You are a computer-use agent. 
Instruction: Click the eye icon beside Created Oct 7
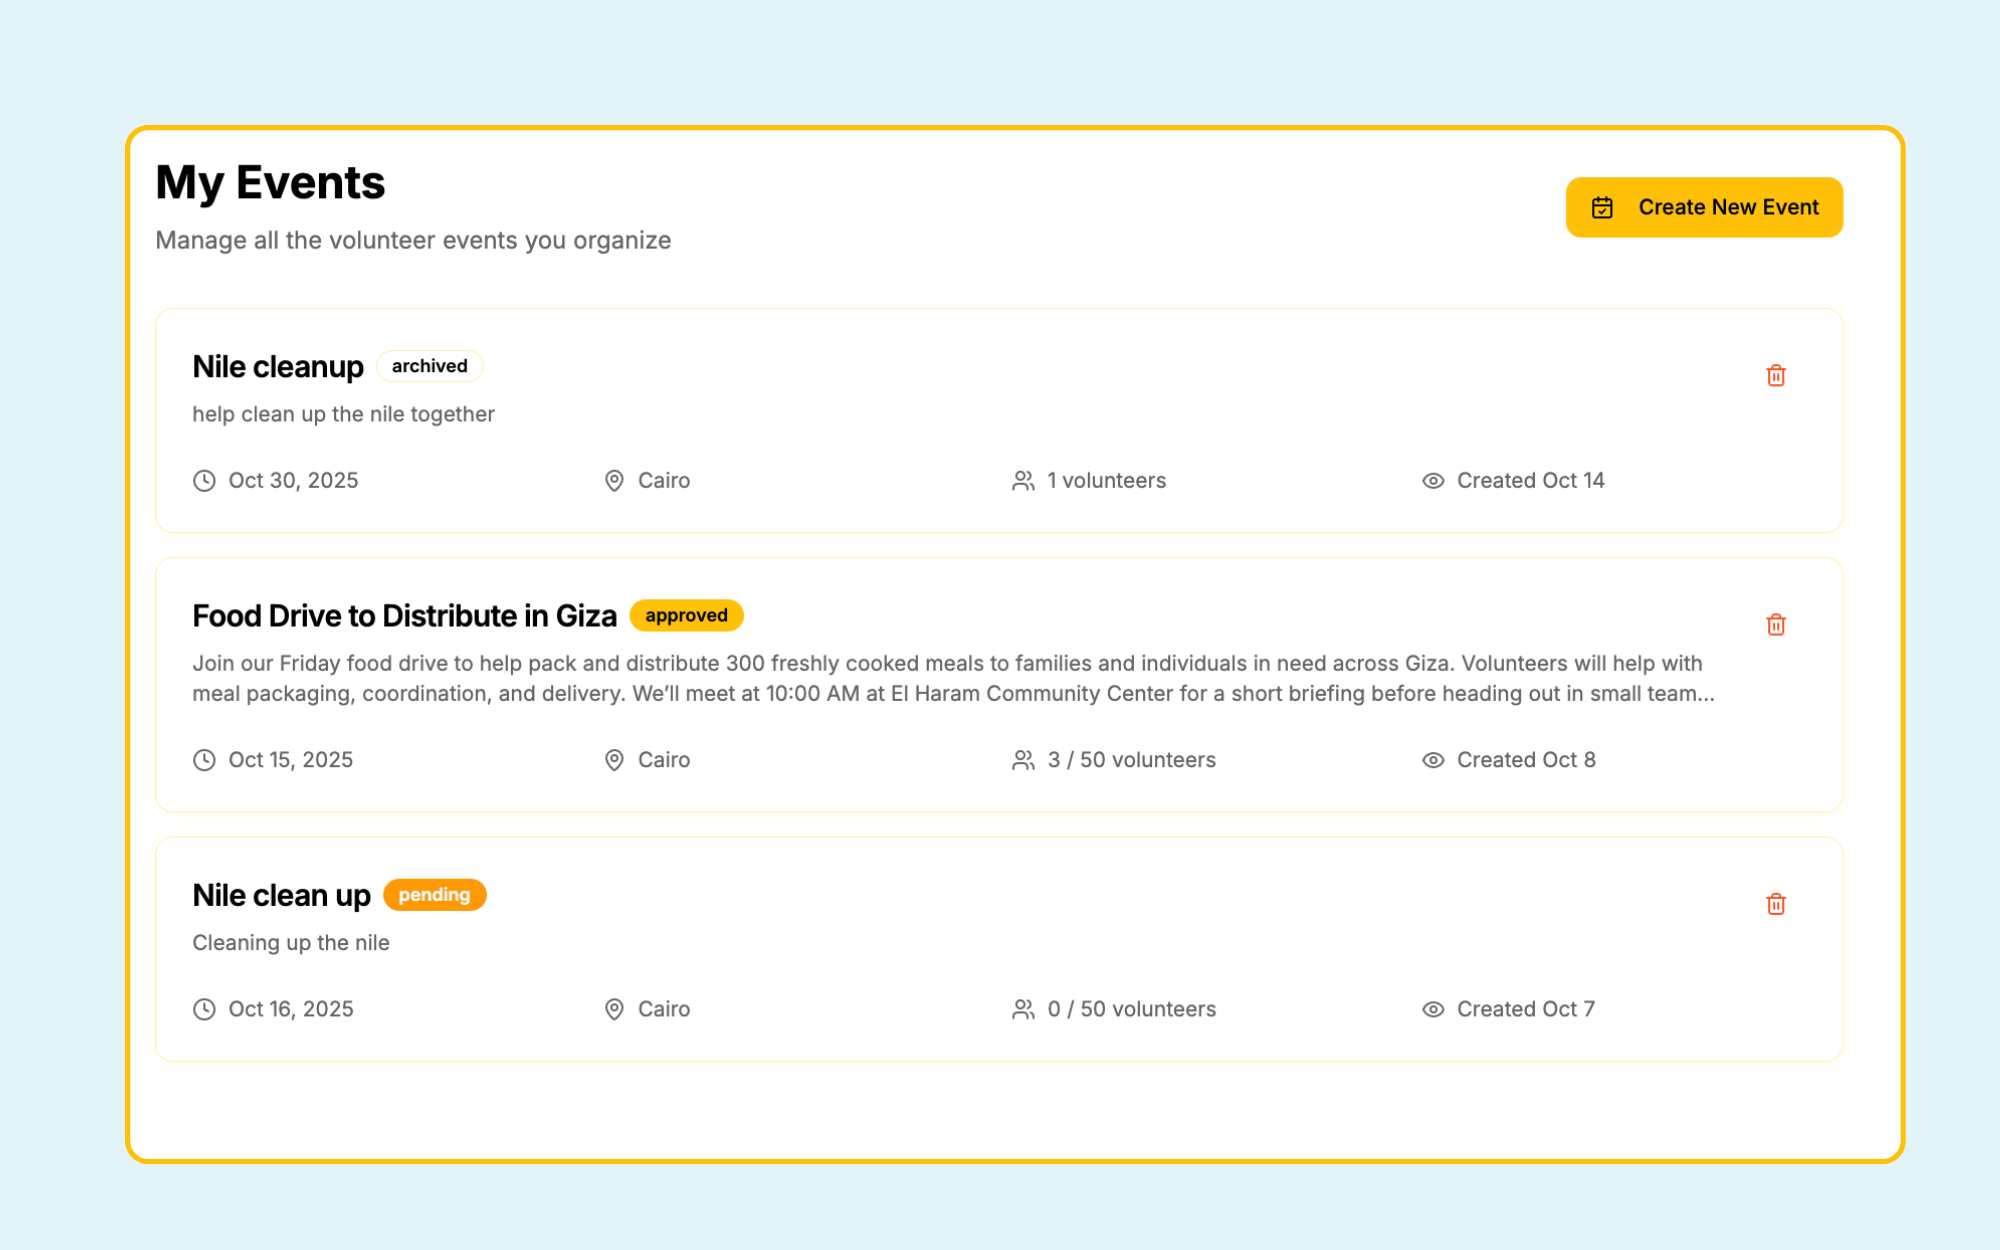(x=1432, y=1009)
